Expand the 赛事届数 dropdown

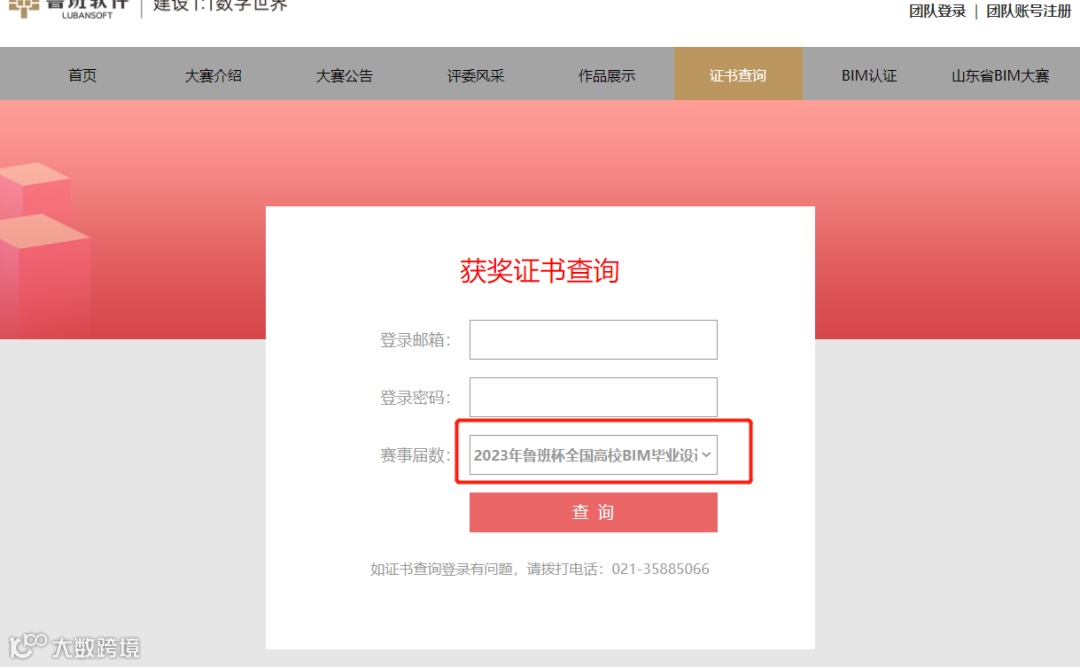tap(593, 455)
